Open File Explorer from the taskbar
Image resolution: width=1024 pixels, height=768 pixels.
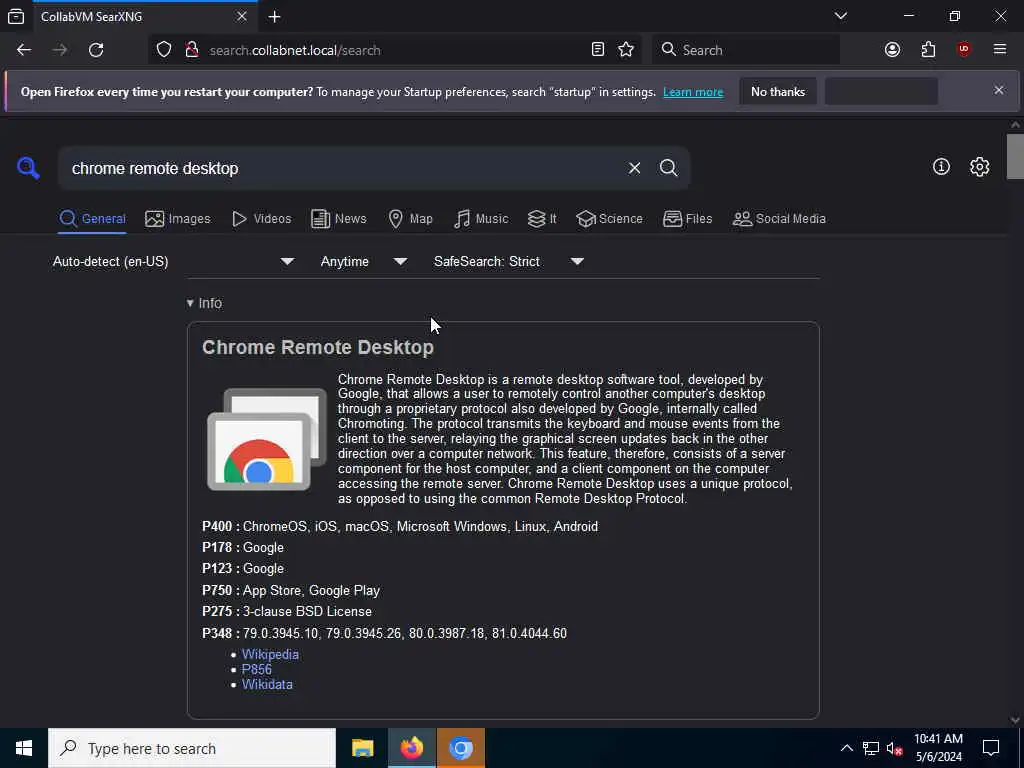pos(362,748)
